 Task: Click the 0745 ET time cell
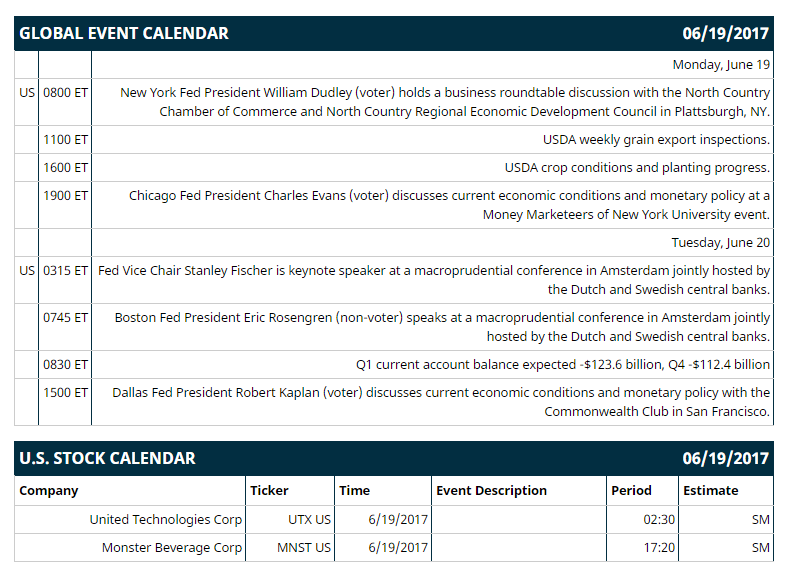[x=65, y=327]
